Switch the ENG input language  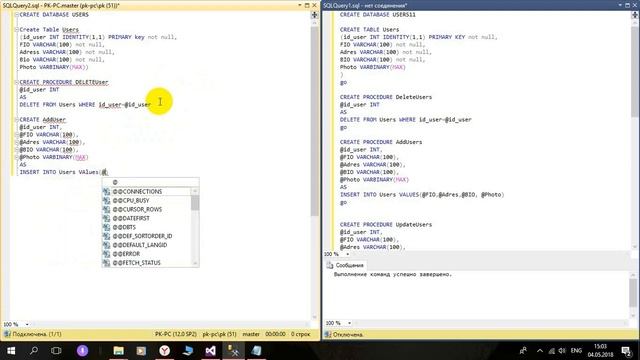point(576,351)
